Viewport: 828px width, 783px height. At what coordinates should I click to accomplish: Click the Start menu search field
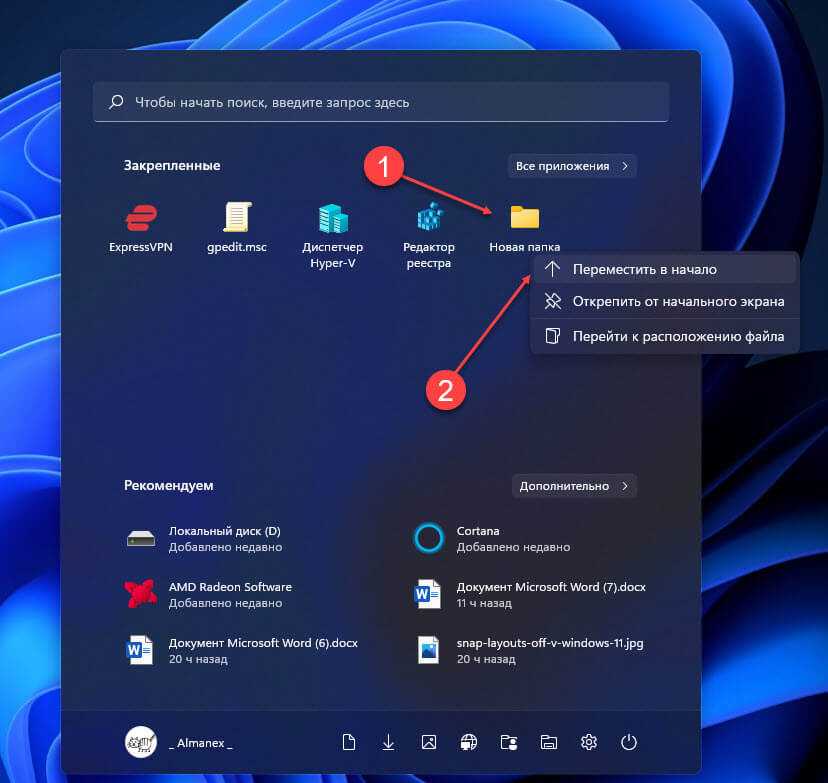381,102
